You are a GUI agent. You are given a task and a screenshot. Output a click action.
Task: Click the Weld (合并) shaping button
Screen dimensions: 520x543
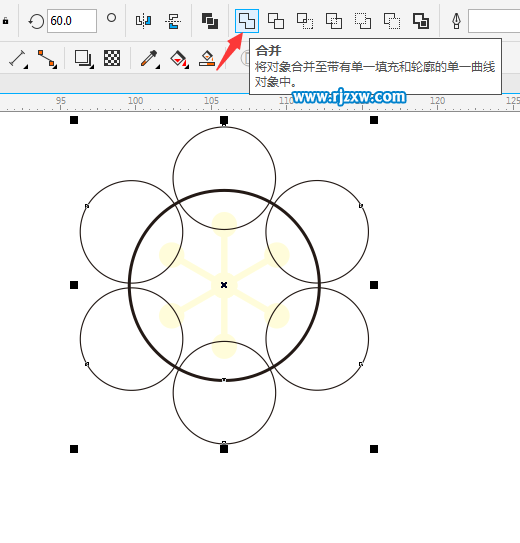247,21
